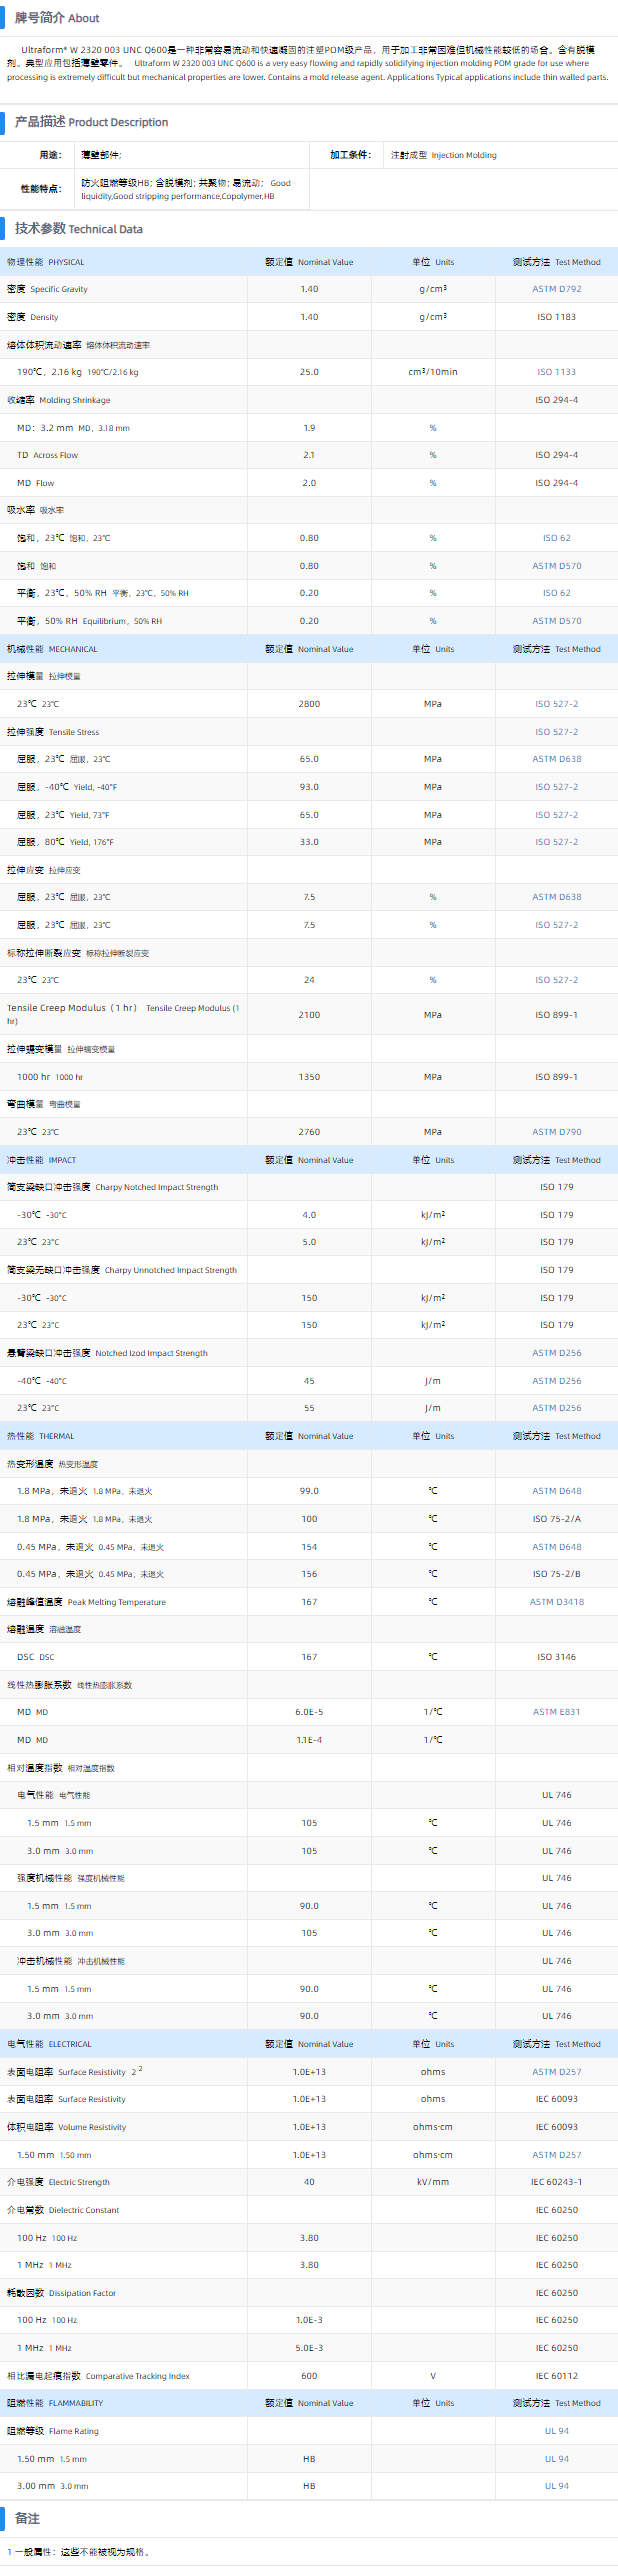Open ISO 62 link in saturated 23°C row
This screenshot has width=618, height=2573.
click(556, 538)
